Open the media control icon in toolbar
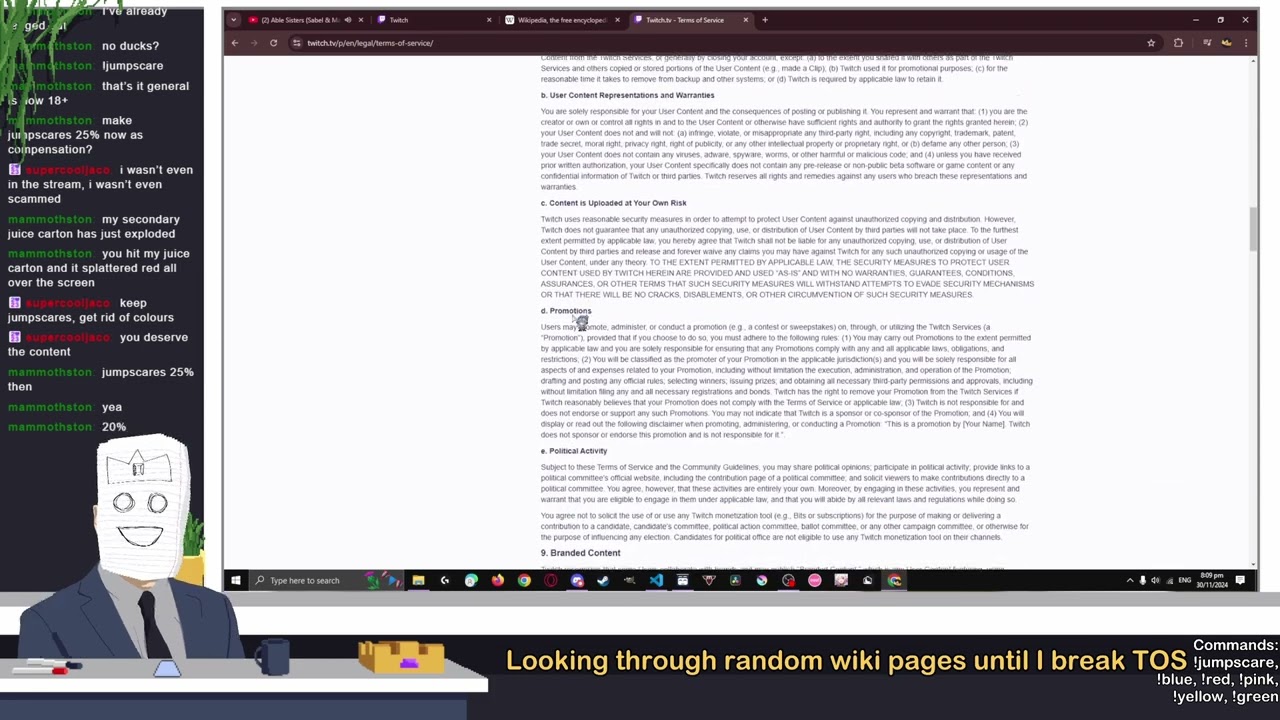Image resolution: width=1280 pixels, height=720 pixels. pyautogui.click(x=1207, y=43)
